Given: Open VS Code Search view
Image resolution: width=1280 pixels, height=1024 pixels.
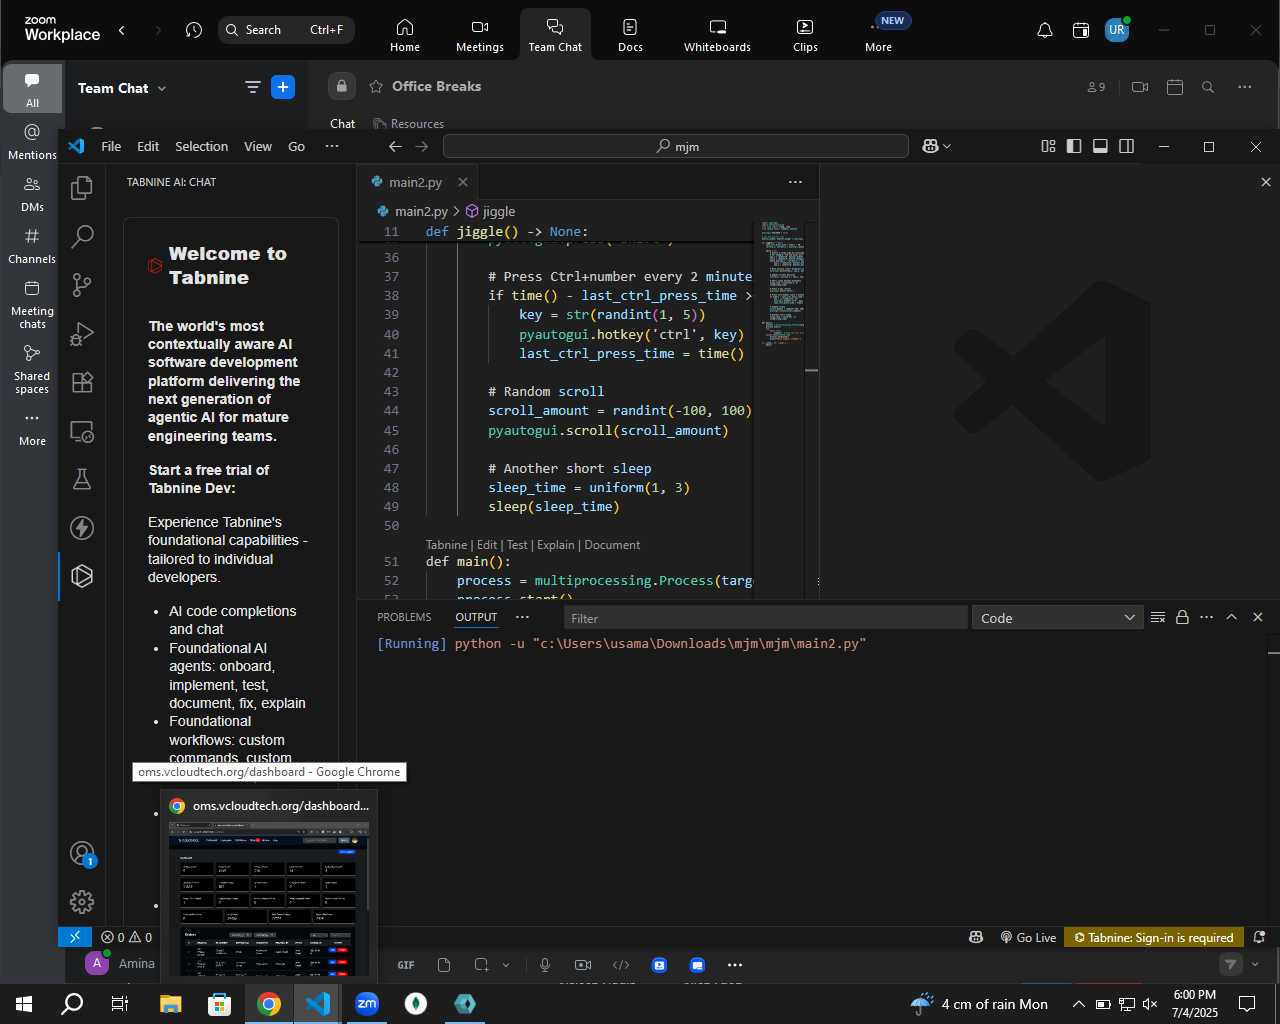Looking at the screenshot, I should point(82,237).
